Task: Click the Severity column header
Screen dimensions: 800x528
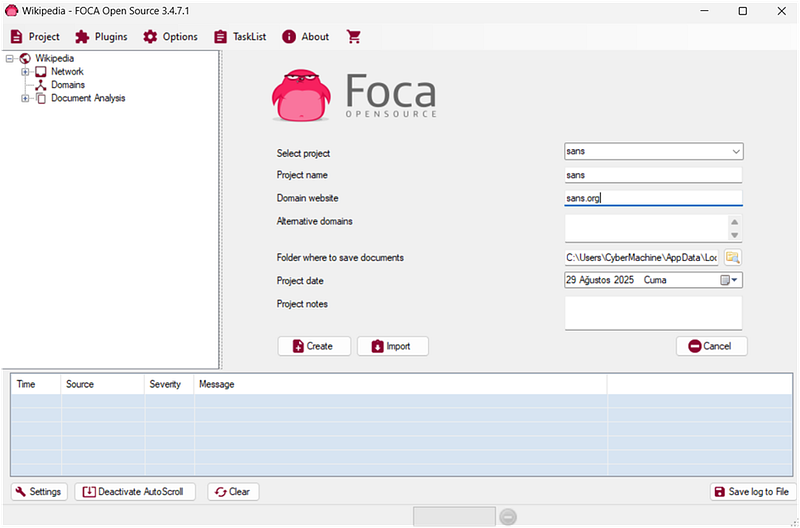Action: coord(169,385)
